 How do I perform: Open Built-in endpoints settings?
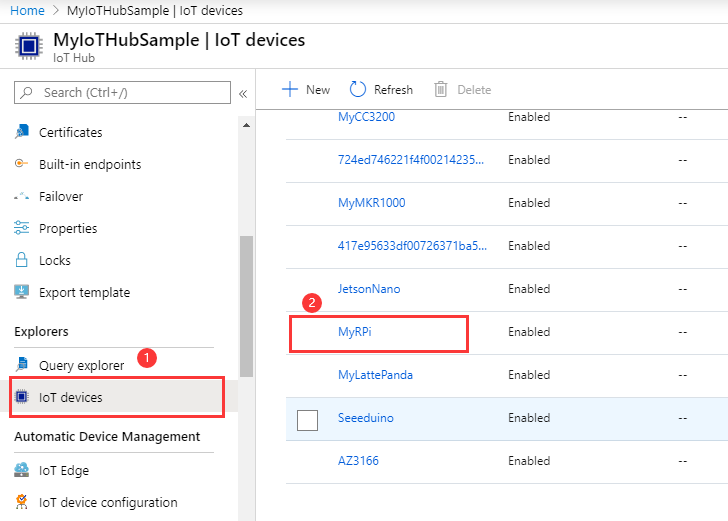pos(90,164)
